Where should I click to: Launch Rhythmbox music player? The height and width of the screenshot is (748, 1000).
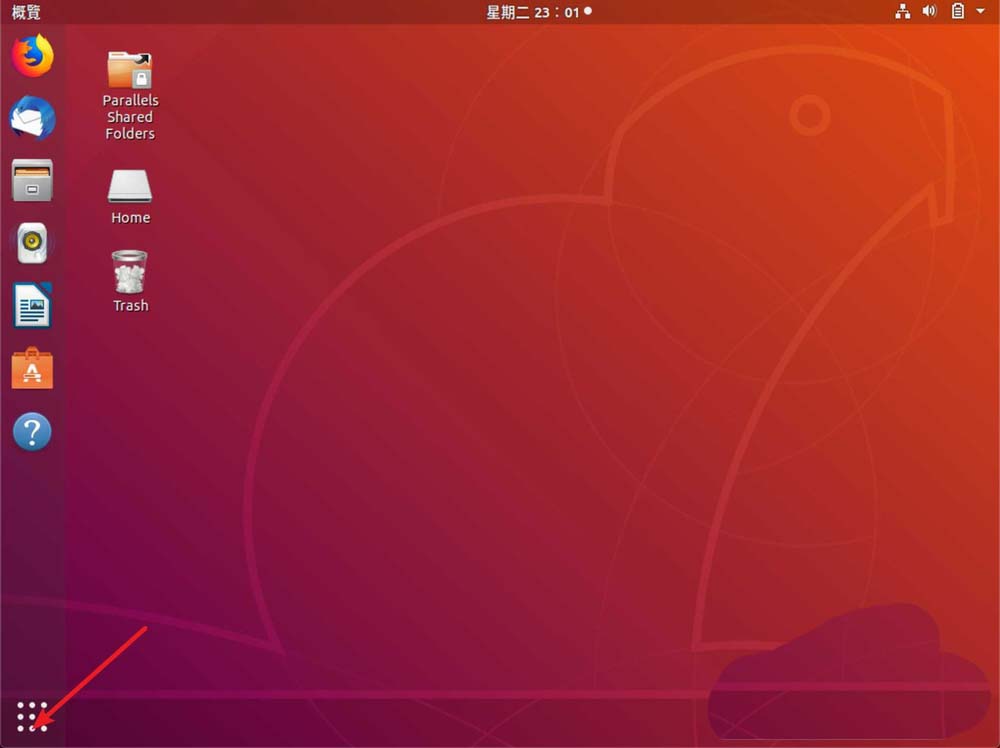point(32,243)
